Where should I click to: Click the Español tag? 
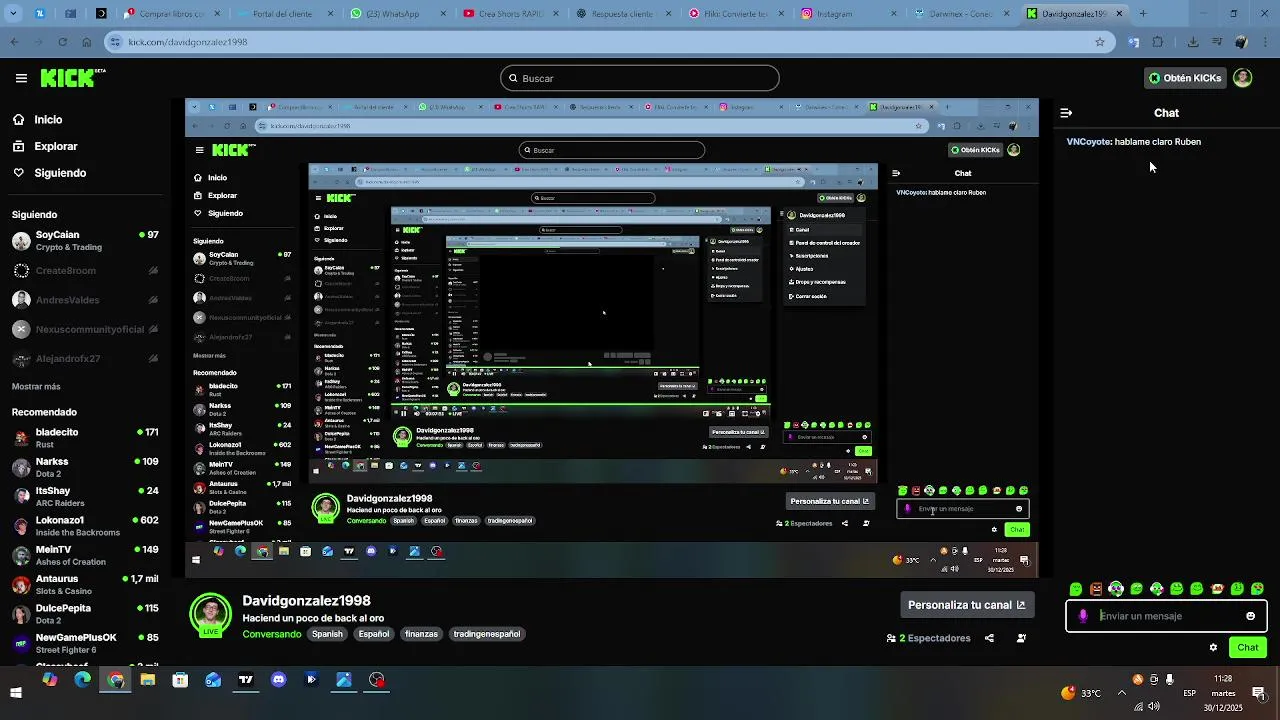[374, 634]
